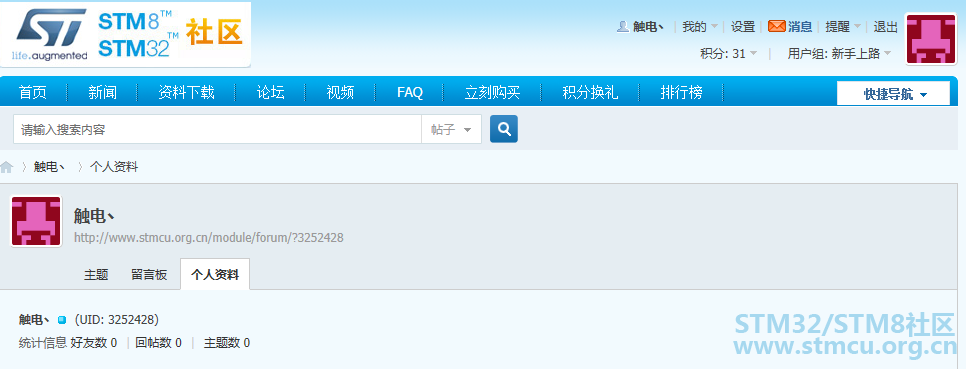Click the profile avatar beside 触电、 name
This screenshot has width=966, height=369.
(36, 222)
